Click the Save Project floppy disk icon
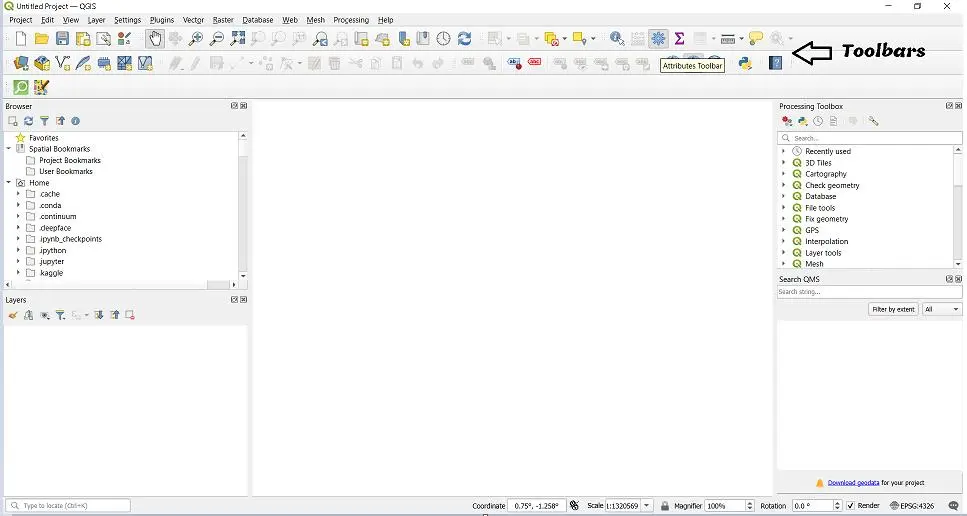 [x=62, y=39]
